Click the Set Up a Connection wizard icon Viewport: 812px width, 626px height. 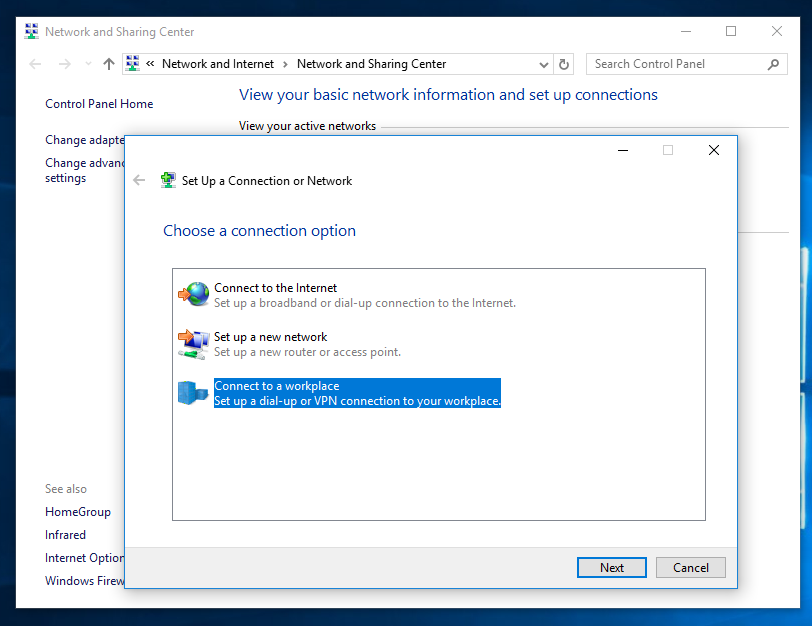[168, 180]
